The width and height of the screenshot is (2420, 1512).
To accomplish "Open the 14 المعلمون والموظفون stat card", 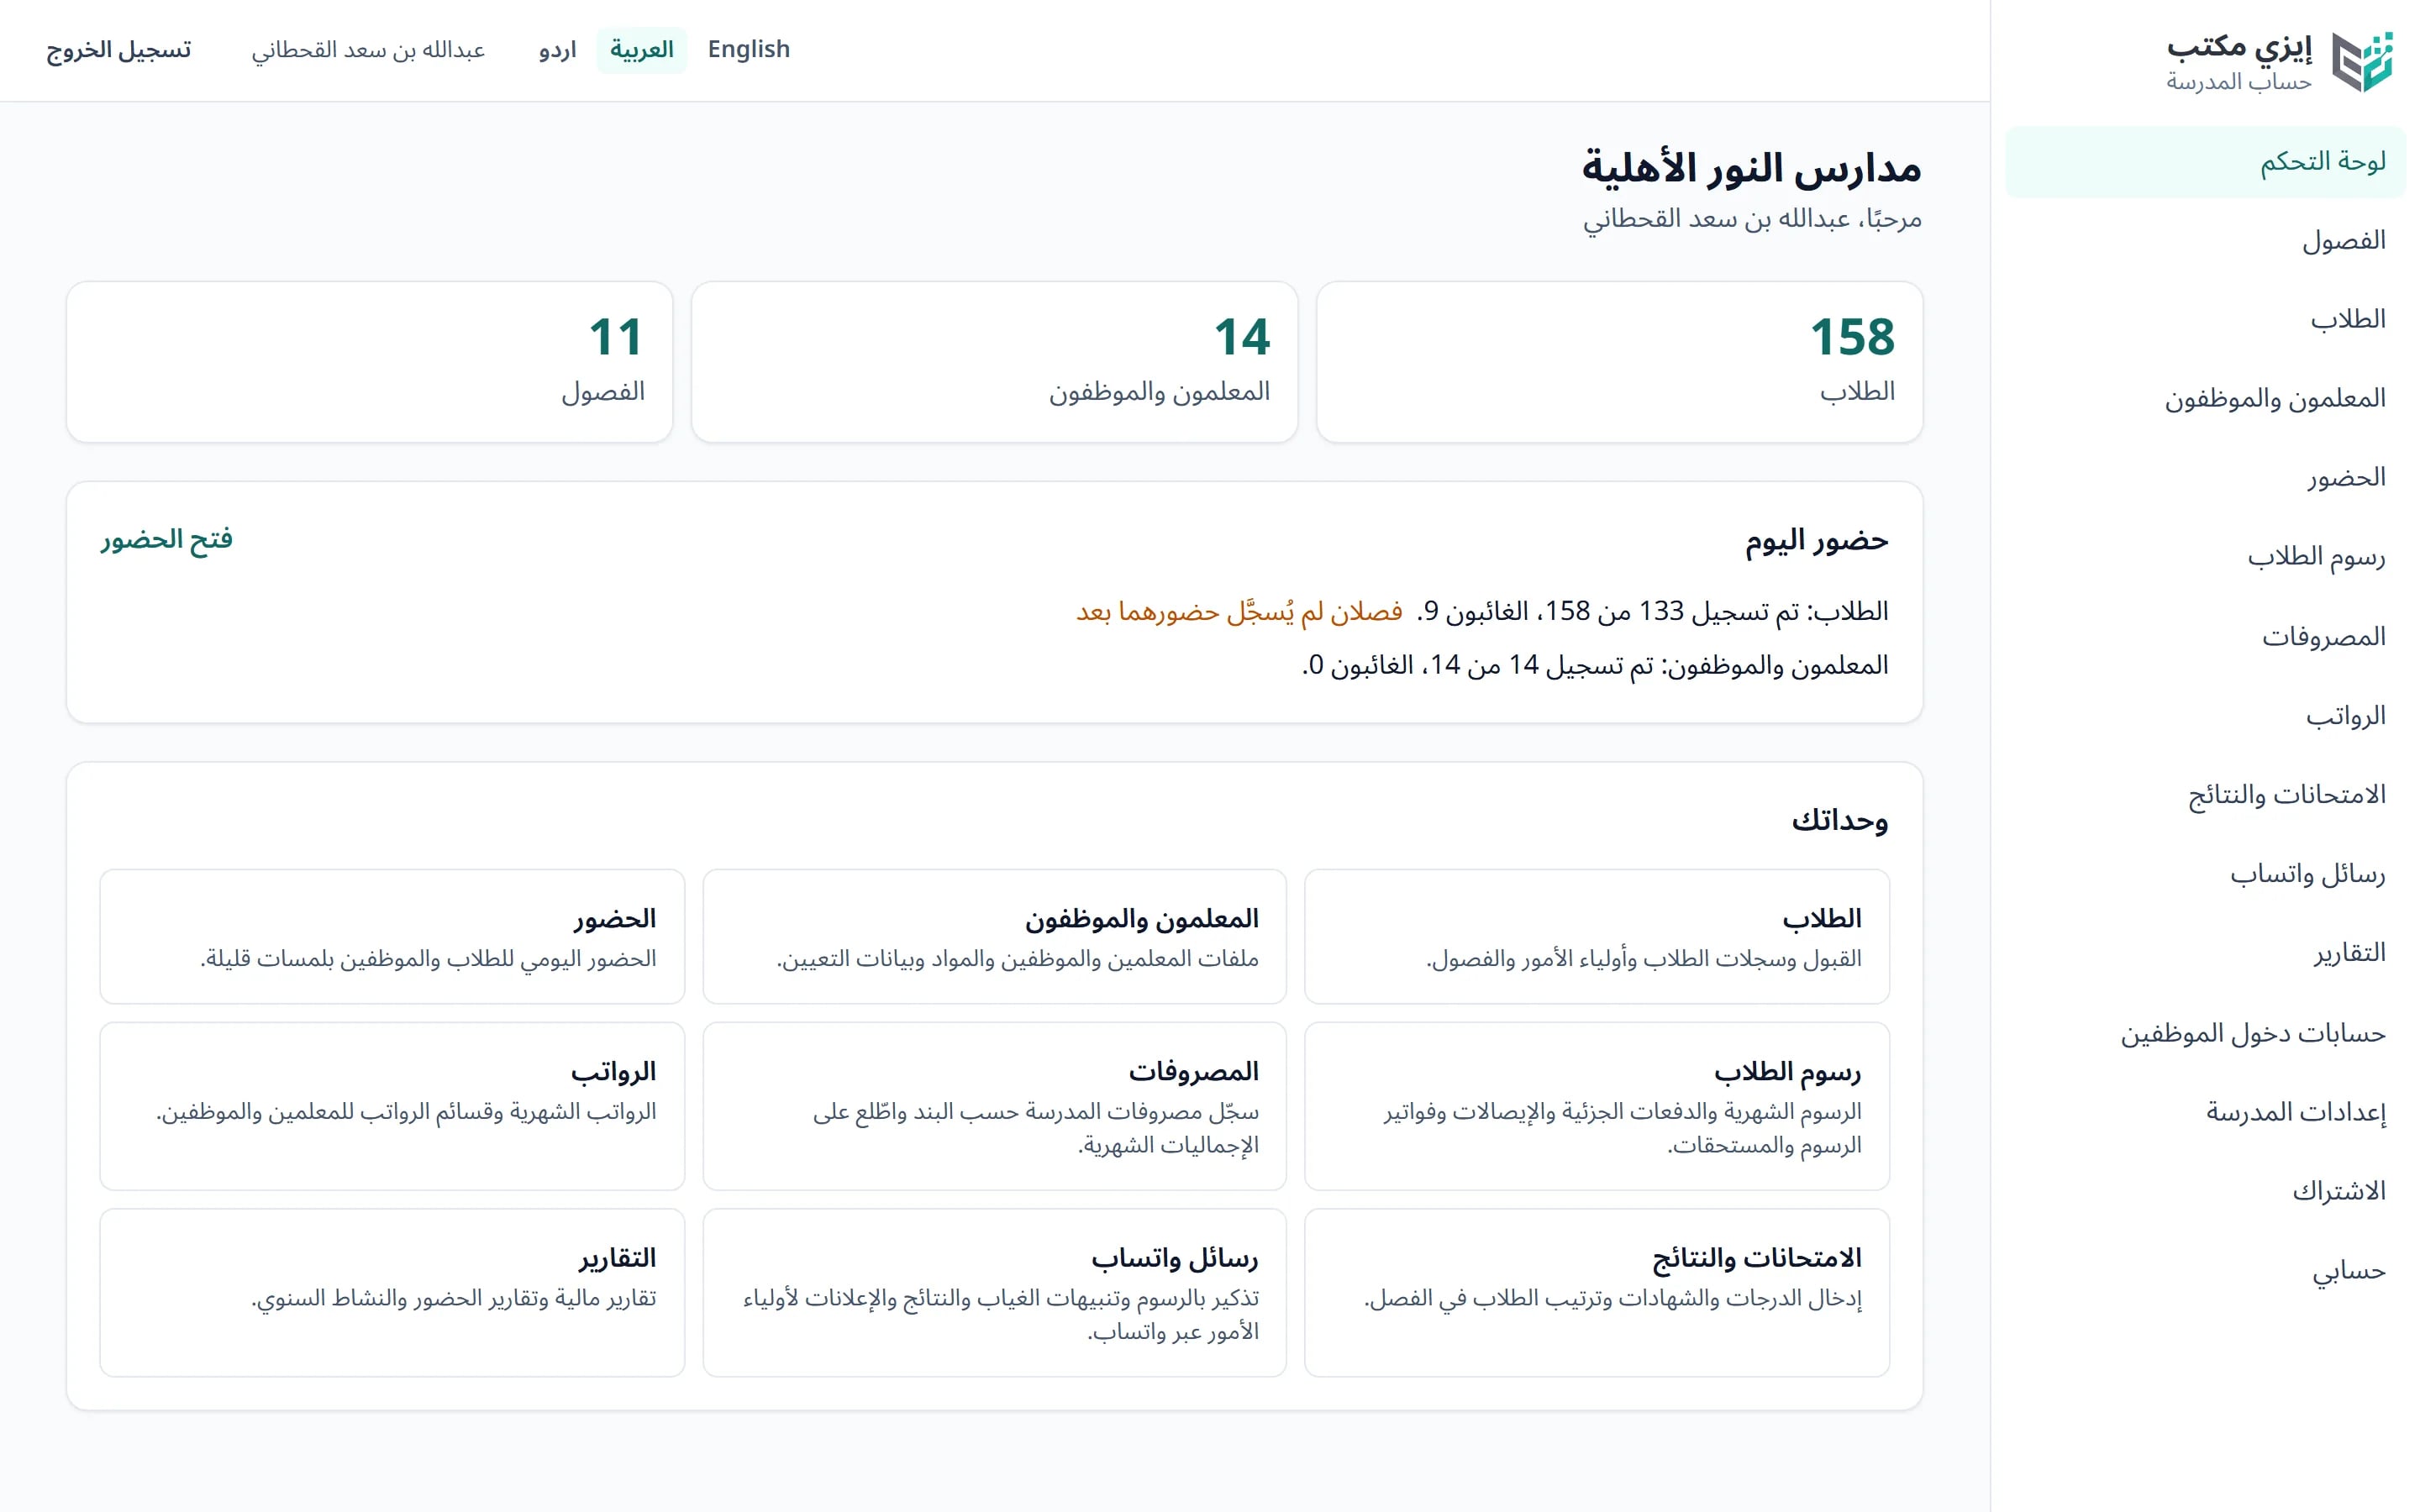I will tap(994, 362).
